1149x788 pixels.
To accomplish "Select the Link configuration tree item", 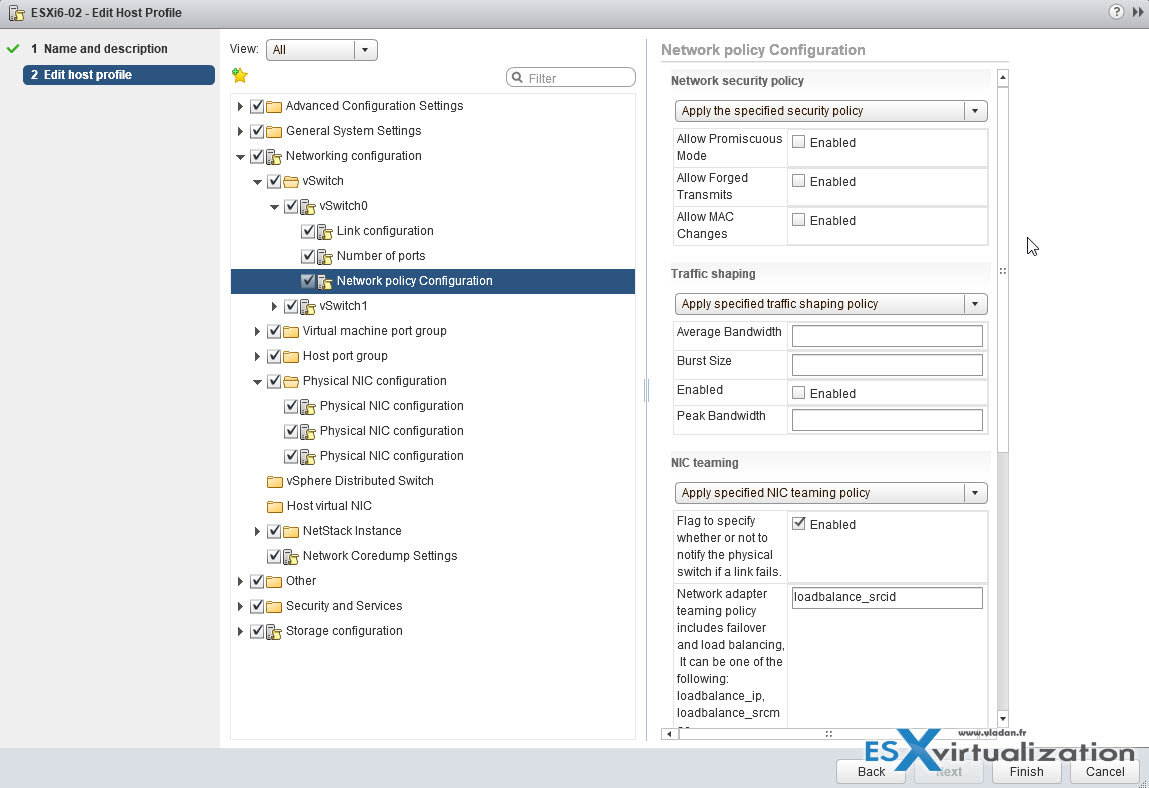I will [385, 231].
